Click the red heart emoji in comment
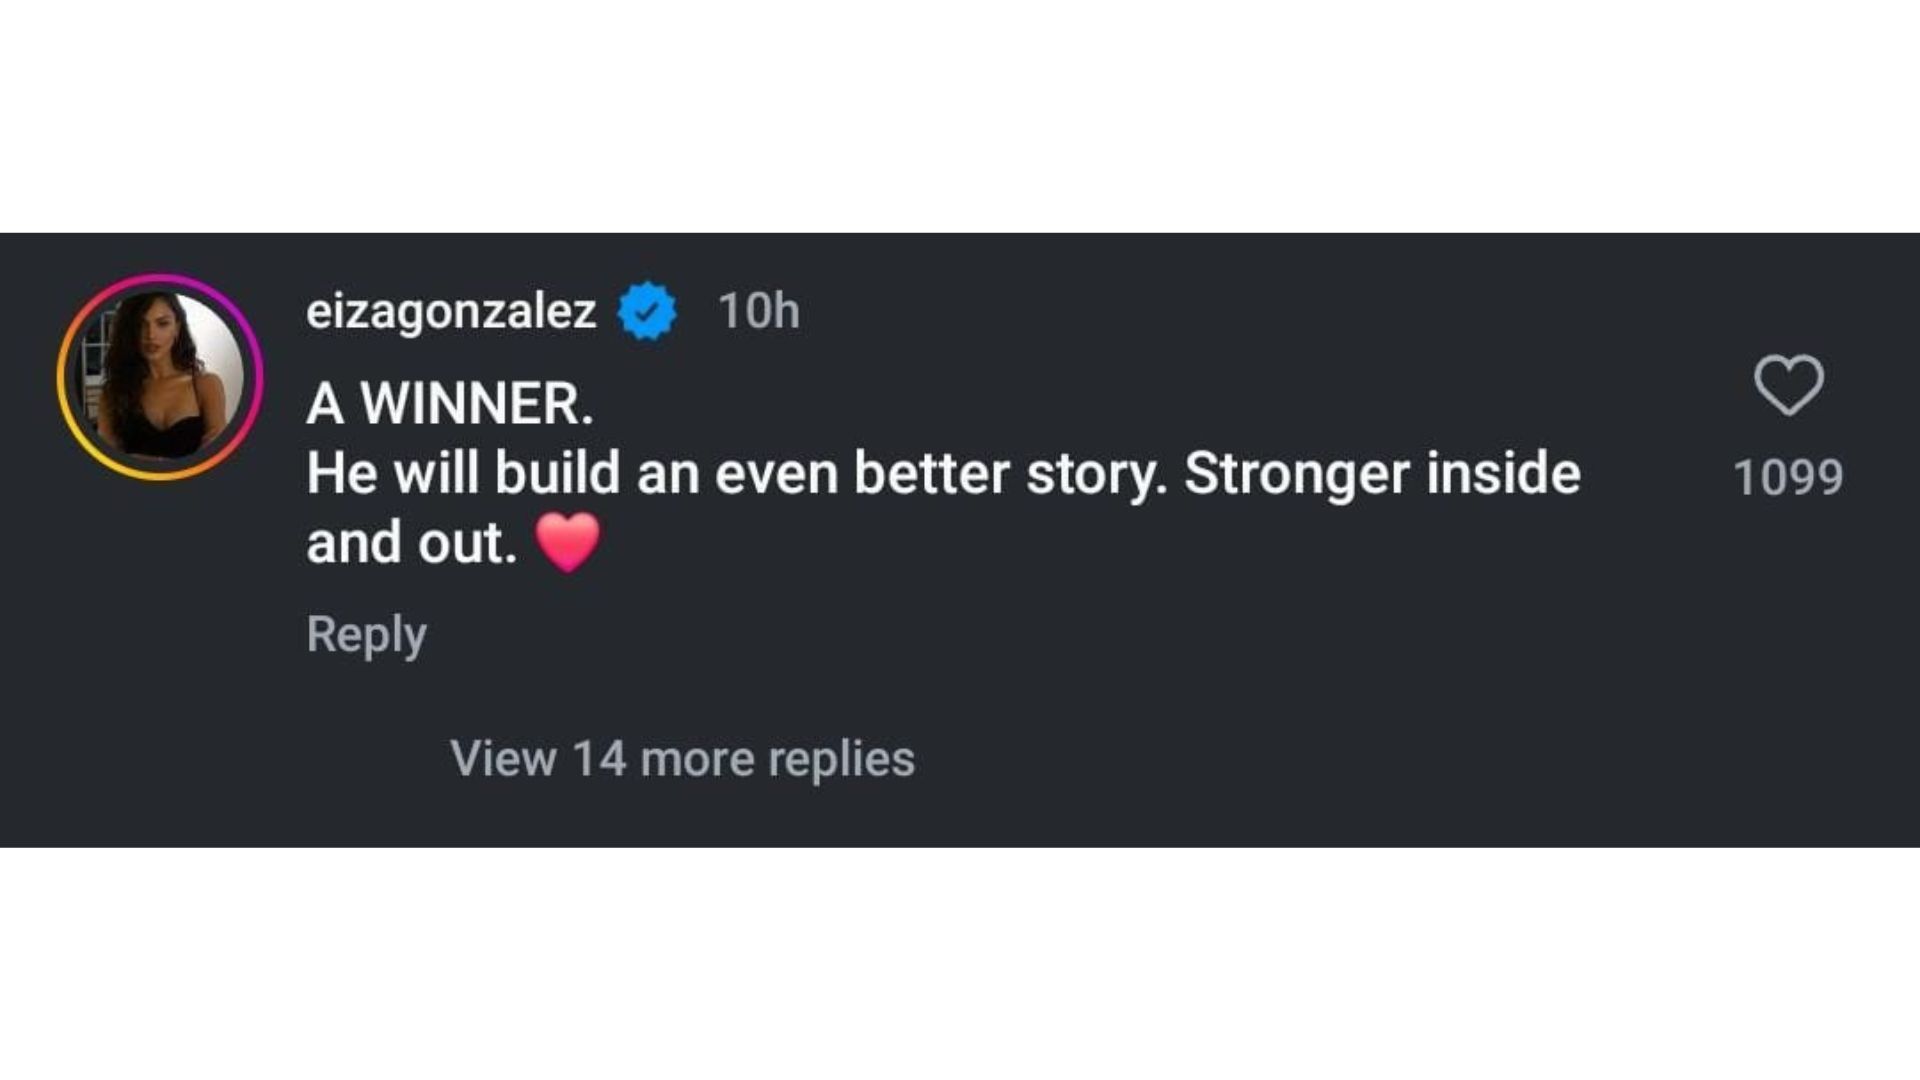 click(568, 542)
